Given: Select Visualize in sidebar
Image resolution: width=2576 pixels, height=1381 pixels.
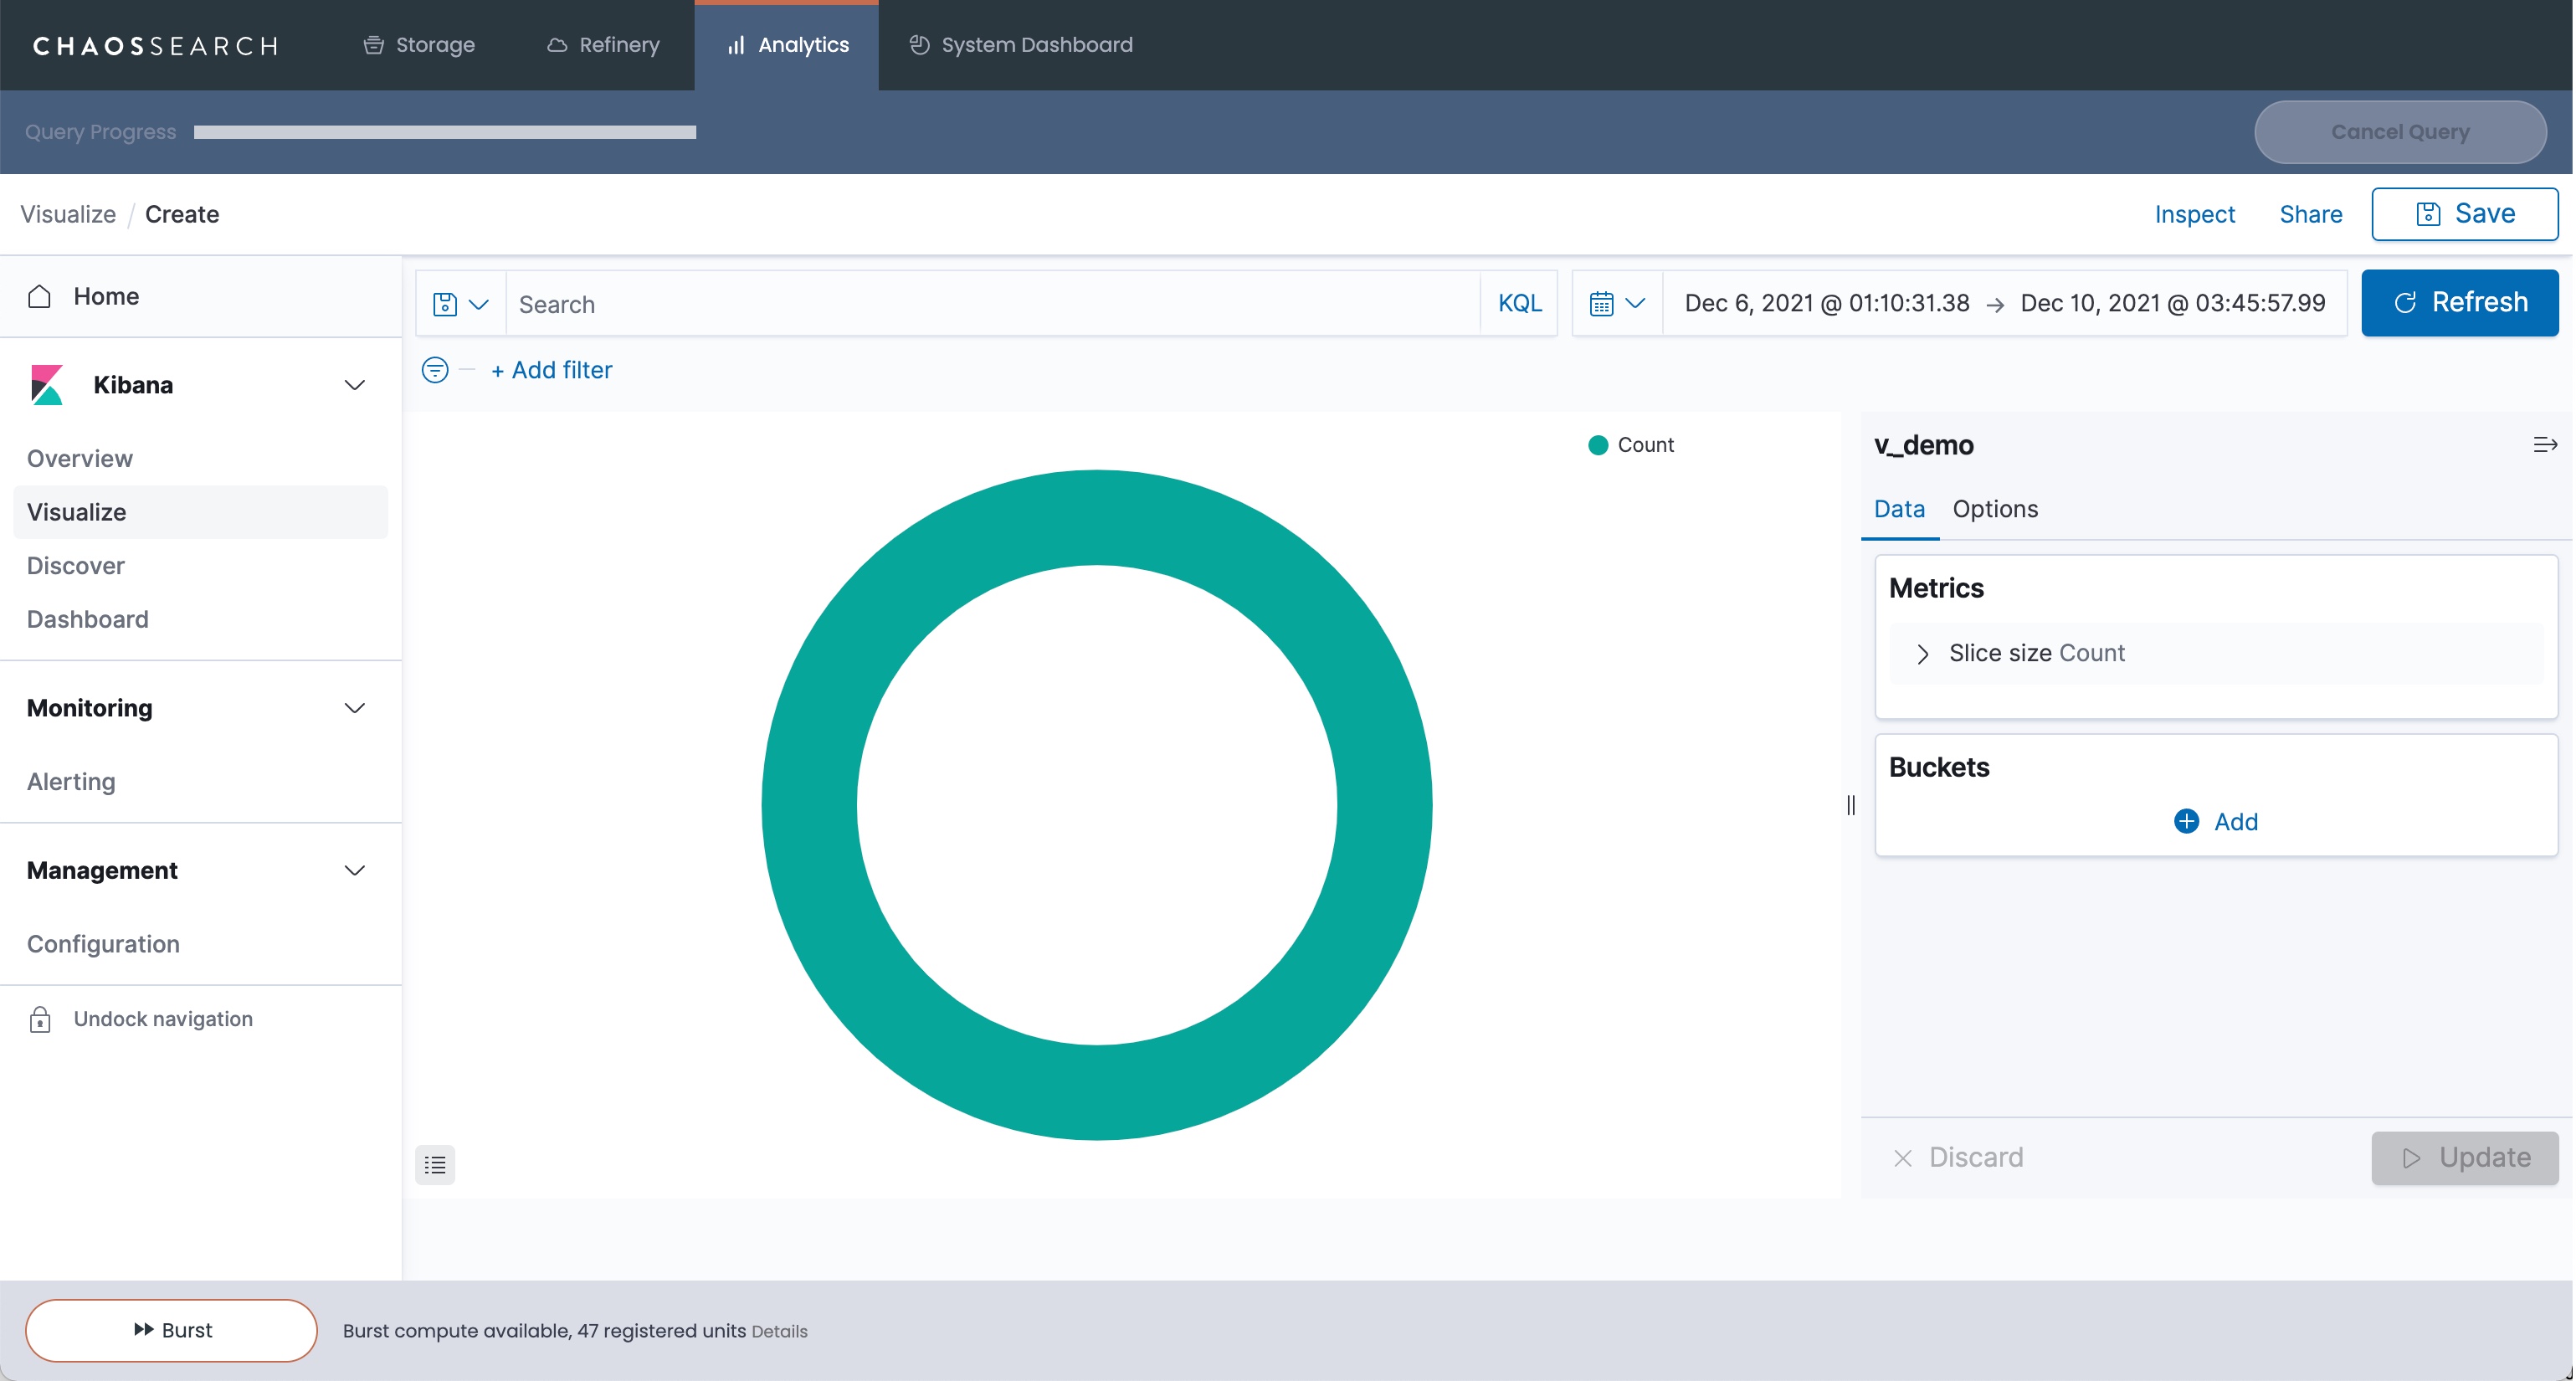Looking at the screenshot, I should 200,512.
